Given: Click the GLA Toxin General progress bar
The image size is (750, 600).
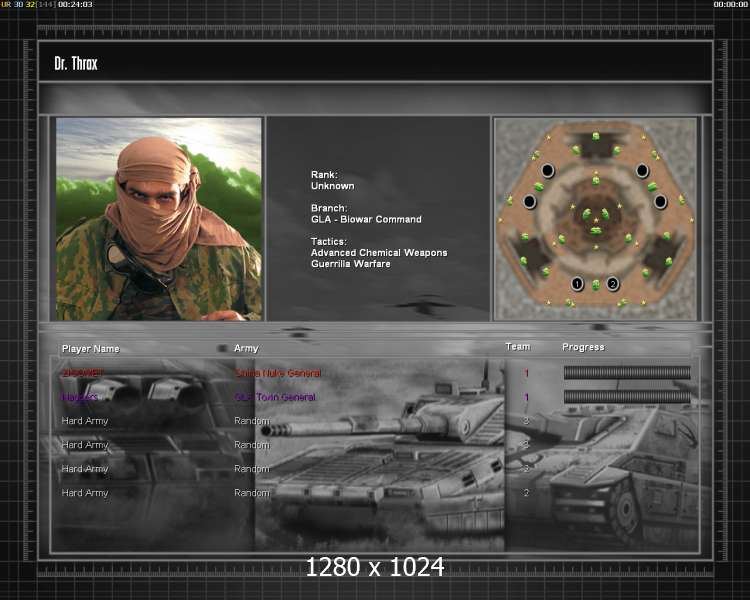Looking at the screenshot, I should point(627,396).
